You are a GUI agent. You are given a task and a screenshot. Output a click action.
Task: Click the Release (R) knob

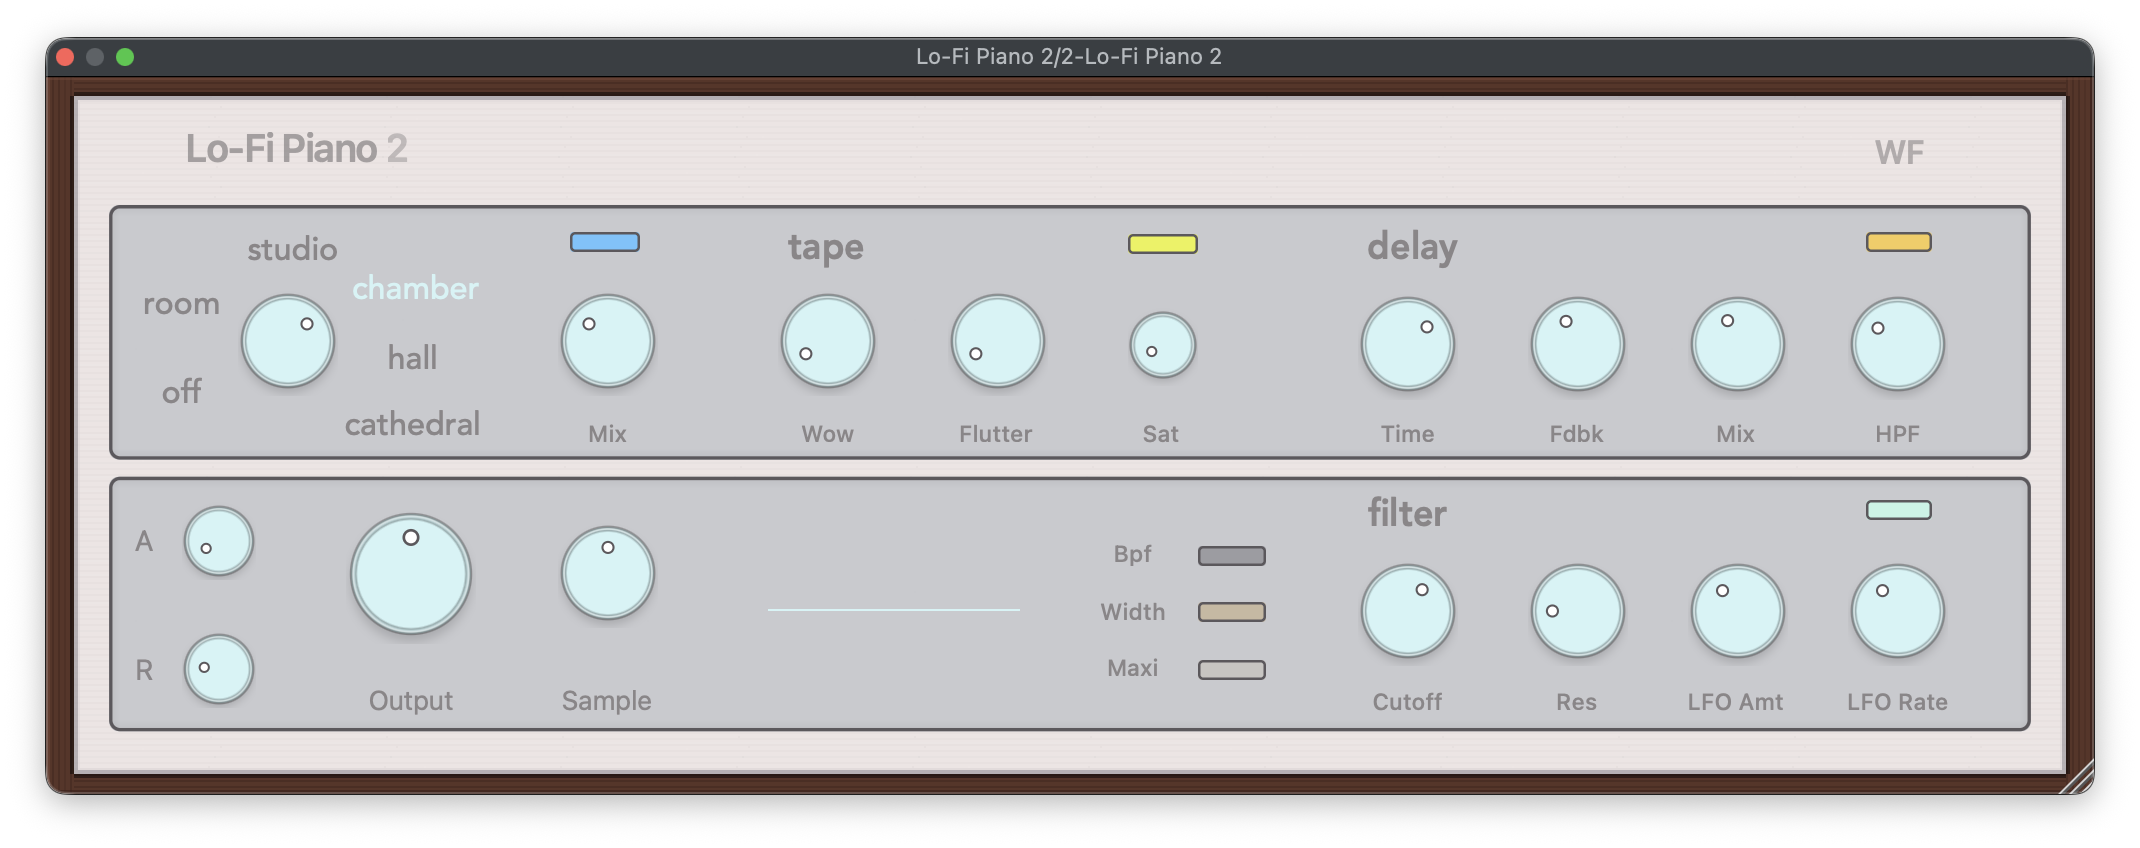(219, 669)
